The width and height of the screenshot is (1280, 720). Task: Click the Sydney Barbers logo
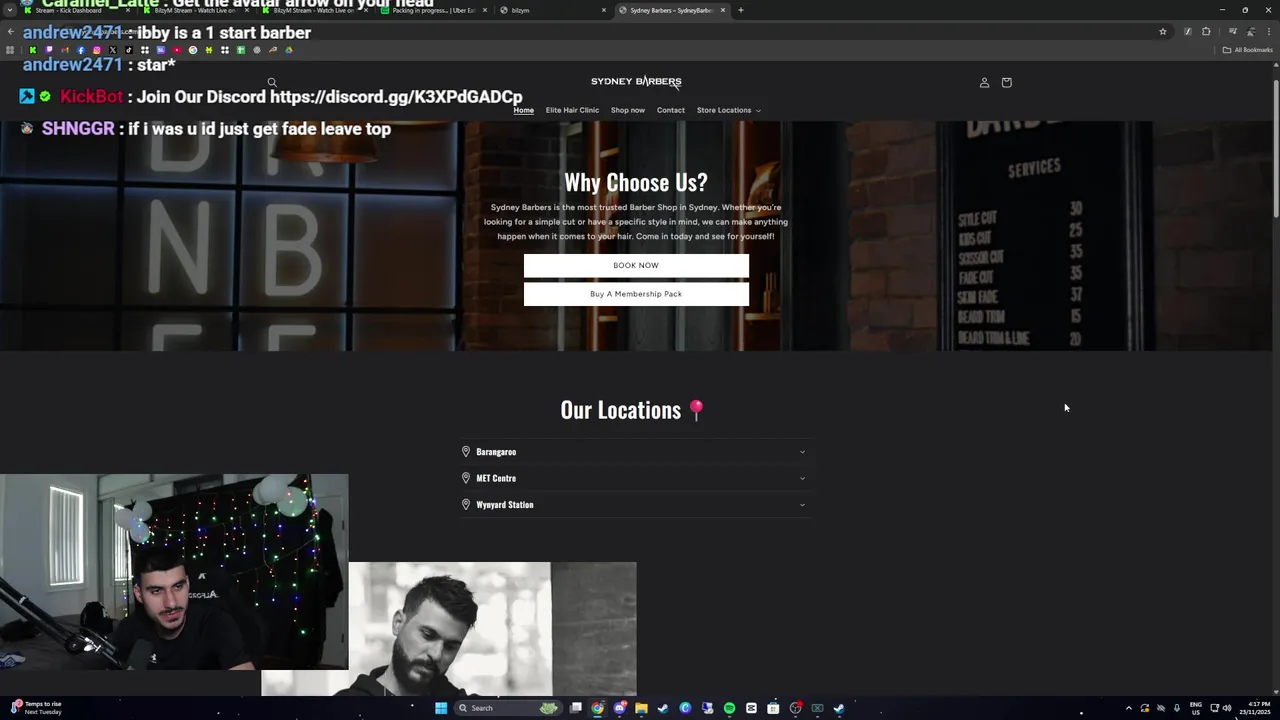pyautogui.click(x=636, y=81)
